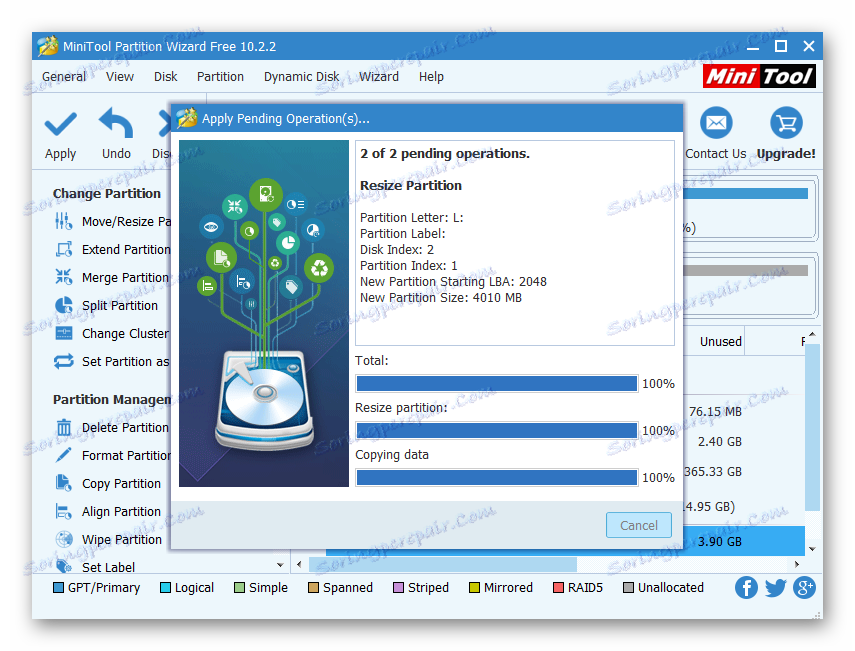Click the Partition Management section header
855x651 pixels.
point(112,400)
